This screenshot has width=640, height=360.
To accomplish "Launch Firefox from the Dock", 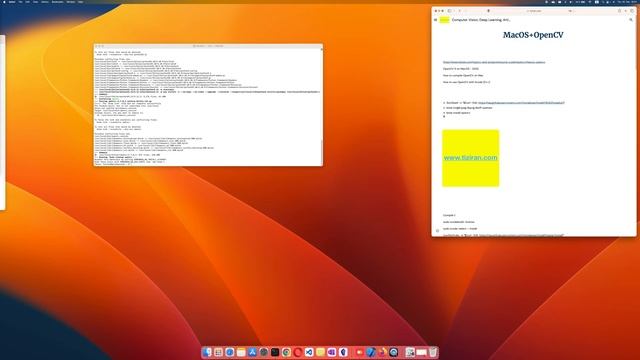I will tap(382, 352).
